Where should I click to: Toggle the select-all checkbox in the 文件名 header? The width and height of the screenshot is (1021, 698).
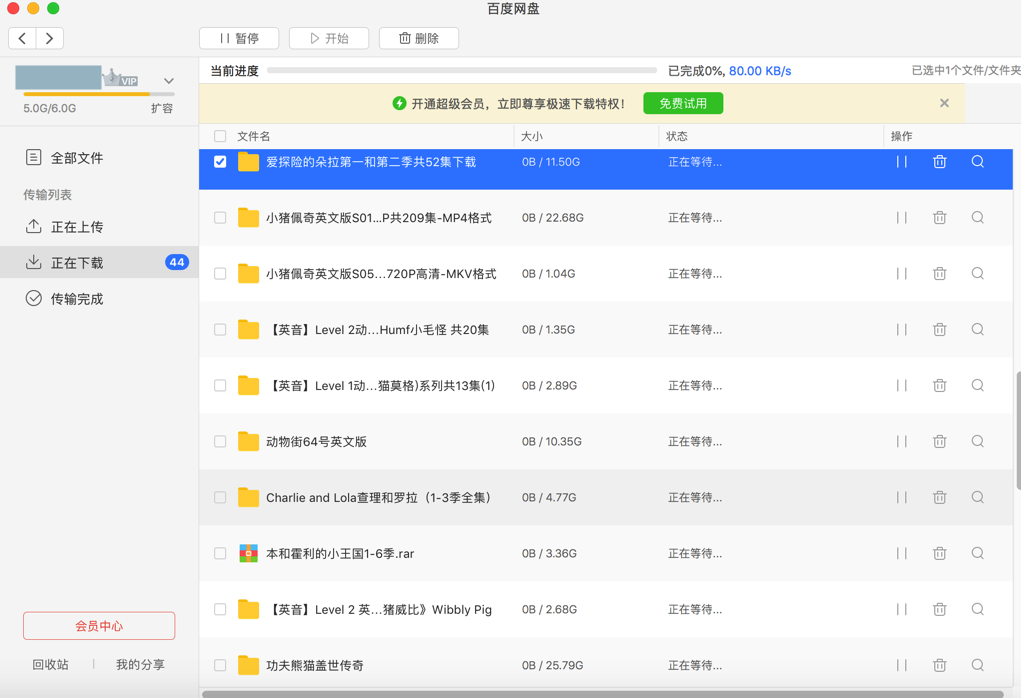(x=220, y=136)
